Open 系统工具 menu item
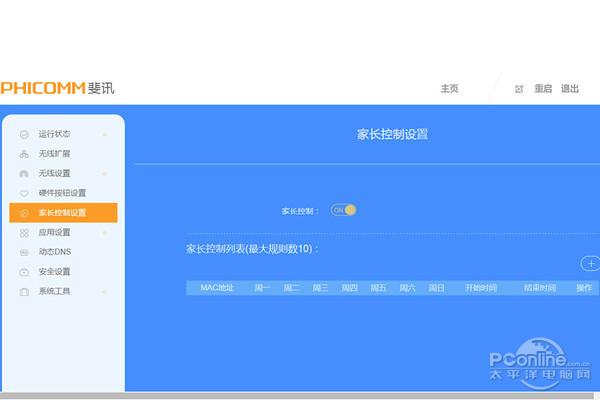The image size is (600, 400). [x=54, y=291]
